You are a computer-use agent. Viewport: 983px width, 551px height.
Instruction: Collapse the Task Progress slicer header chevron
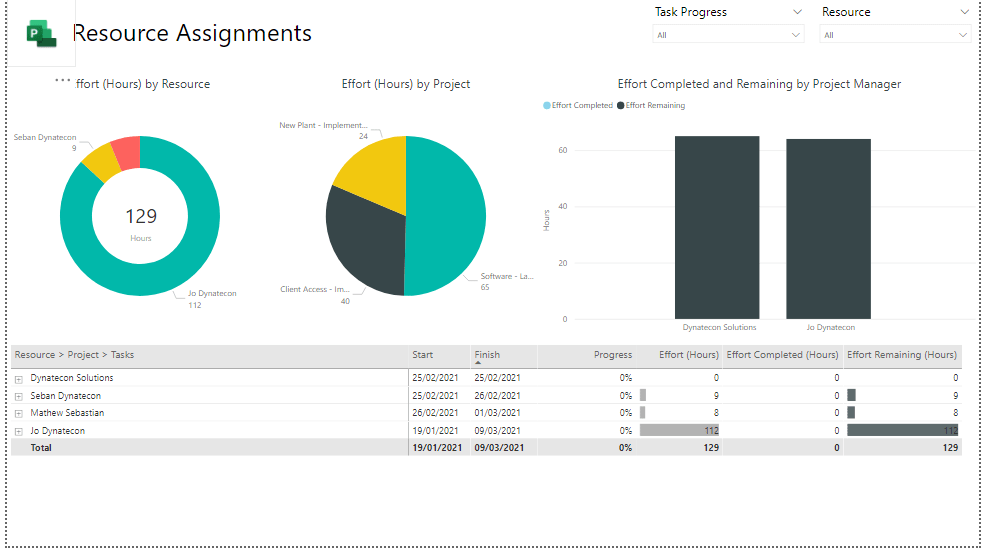pyautogui.click(x=797, y=12)
